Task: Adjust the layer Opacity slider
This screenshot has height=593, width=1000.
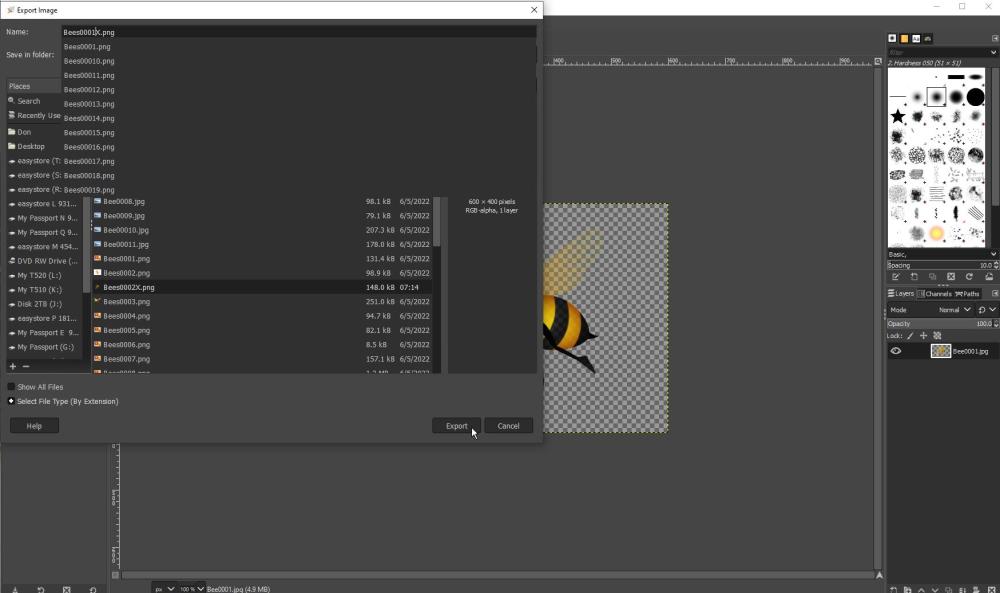Action: [x=930, y=324]
